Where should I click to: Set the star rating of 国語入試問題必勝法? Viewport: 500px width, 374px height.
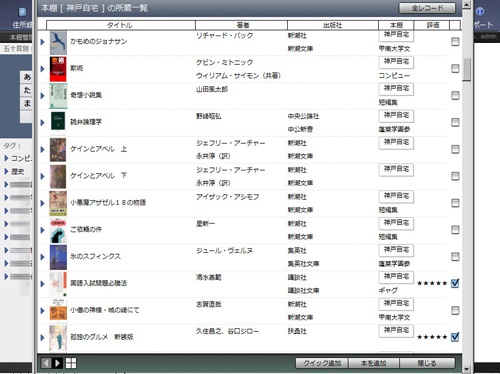click(x=432, y=283)
